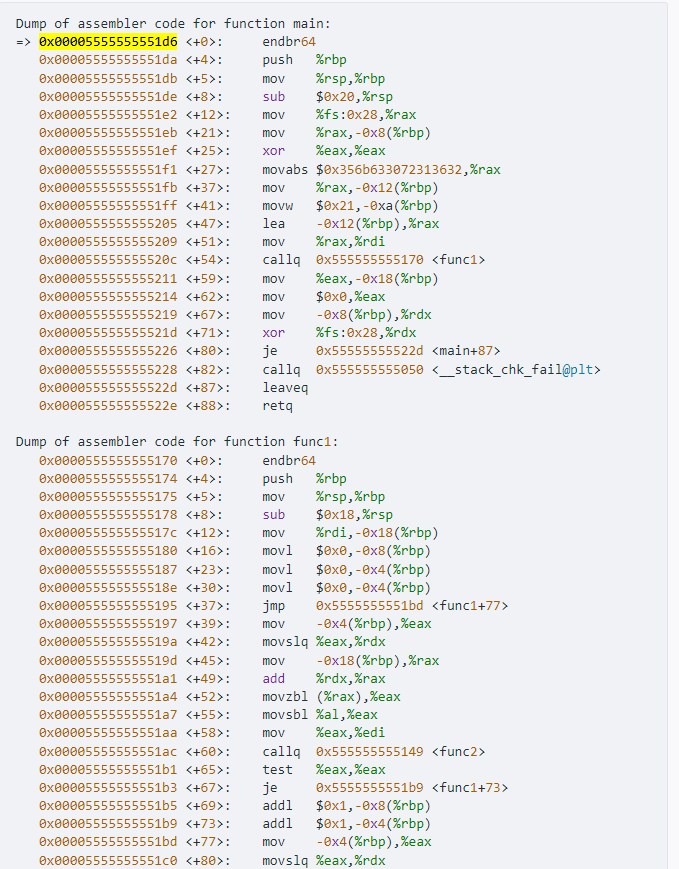Click the movzbl (%rax),%eax instruction
The height and width of the screenshot is (869, 679).
[331, 697]
